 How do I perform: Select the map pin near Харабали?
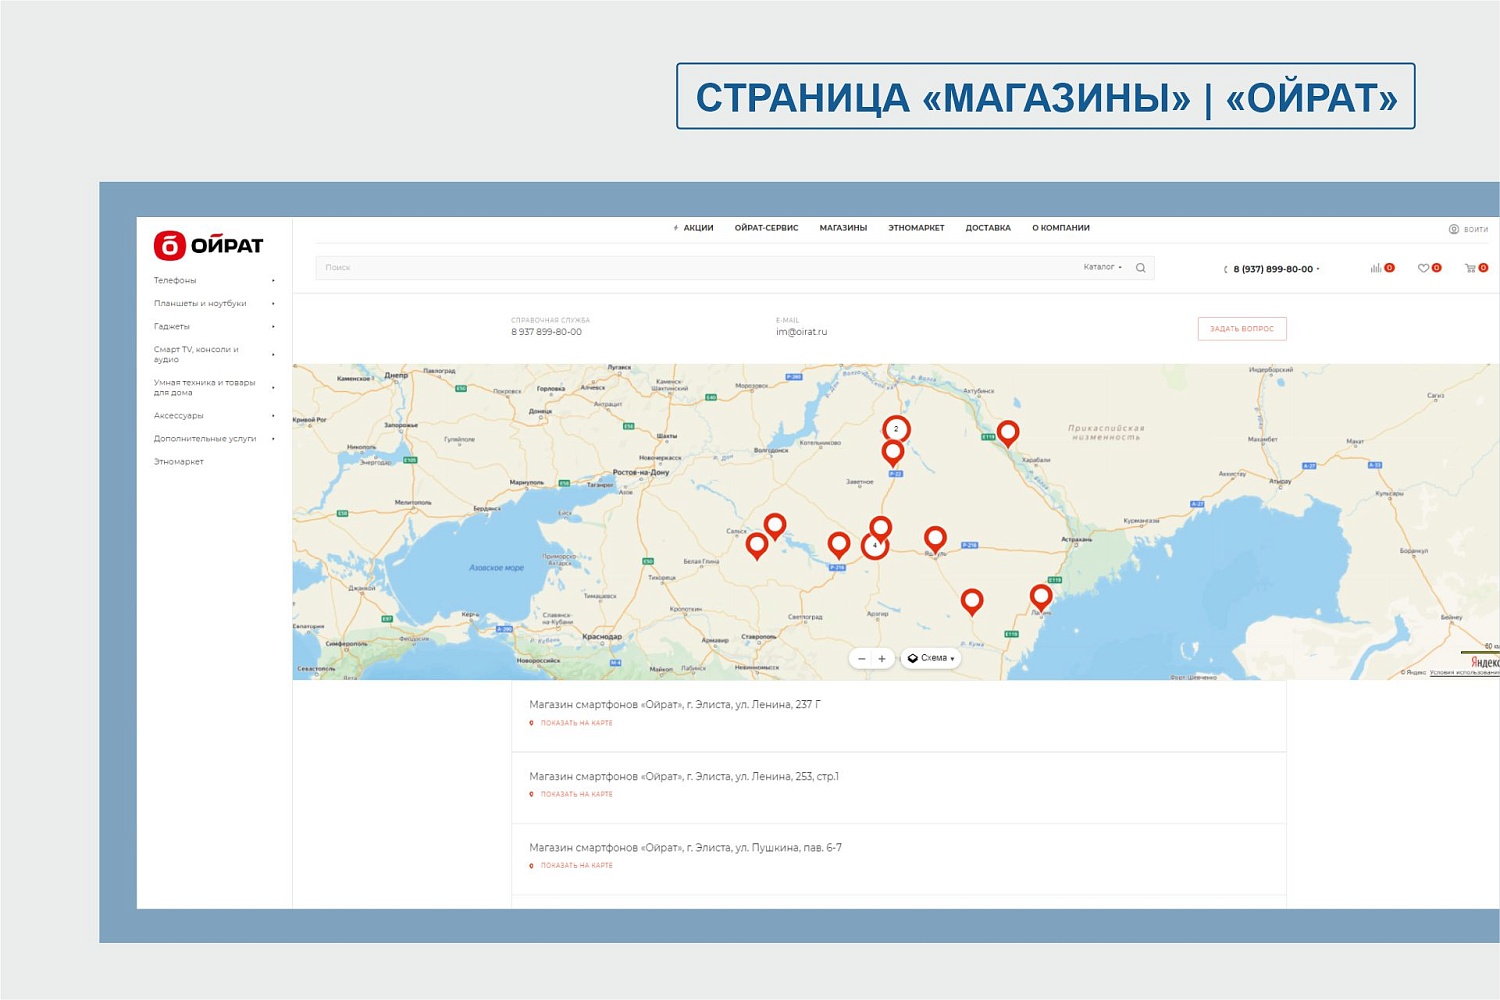(x=1008, y=432)
